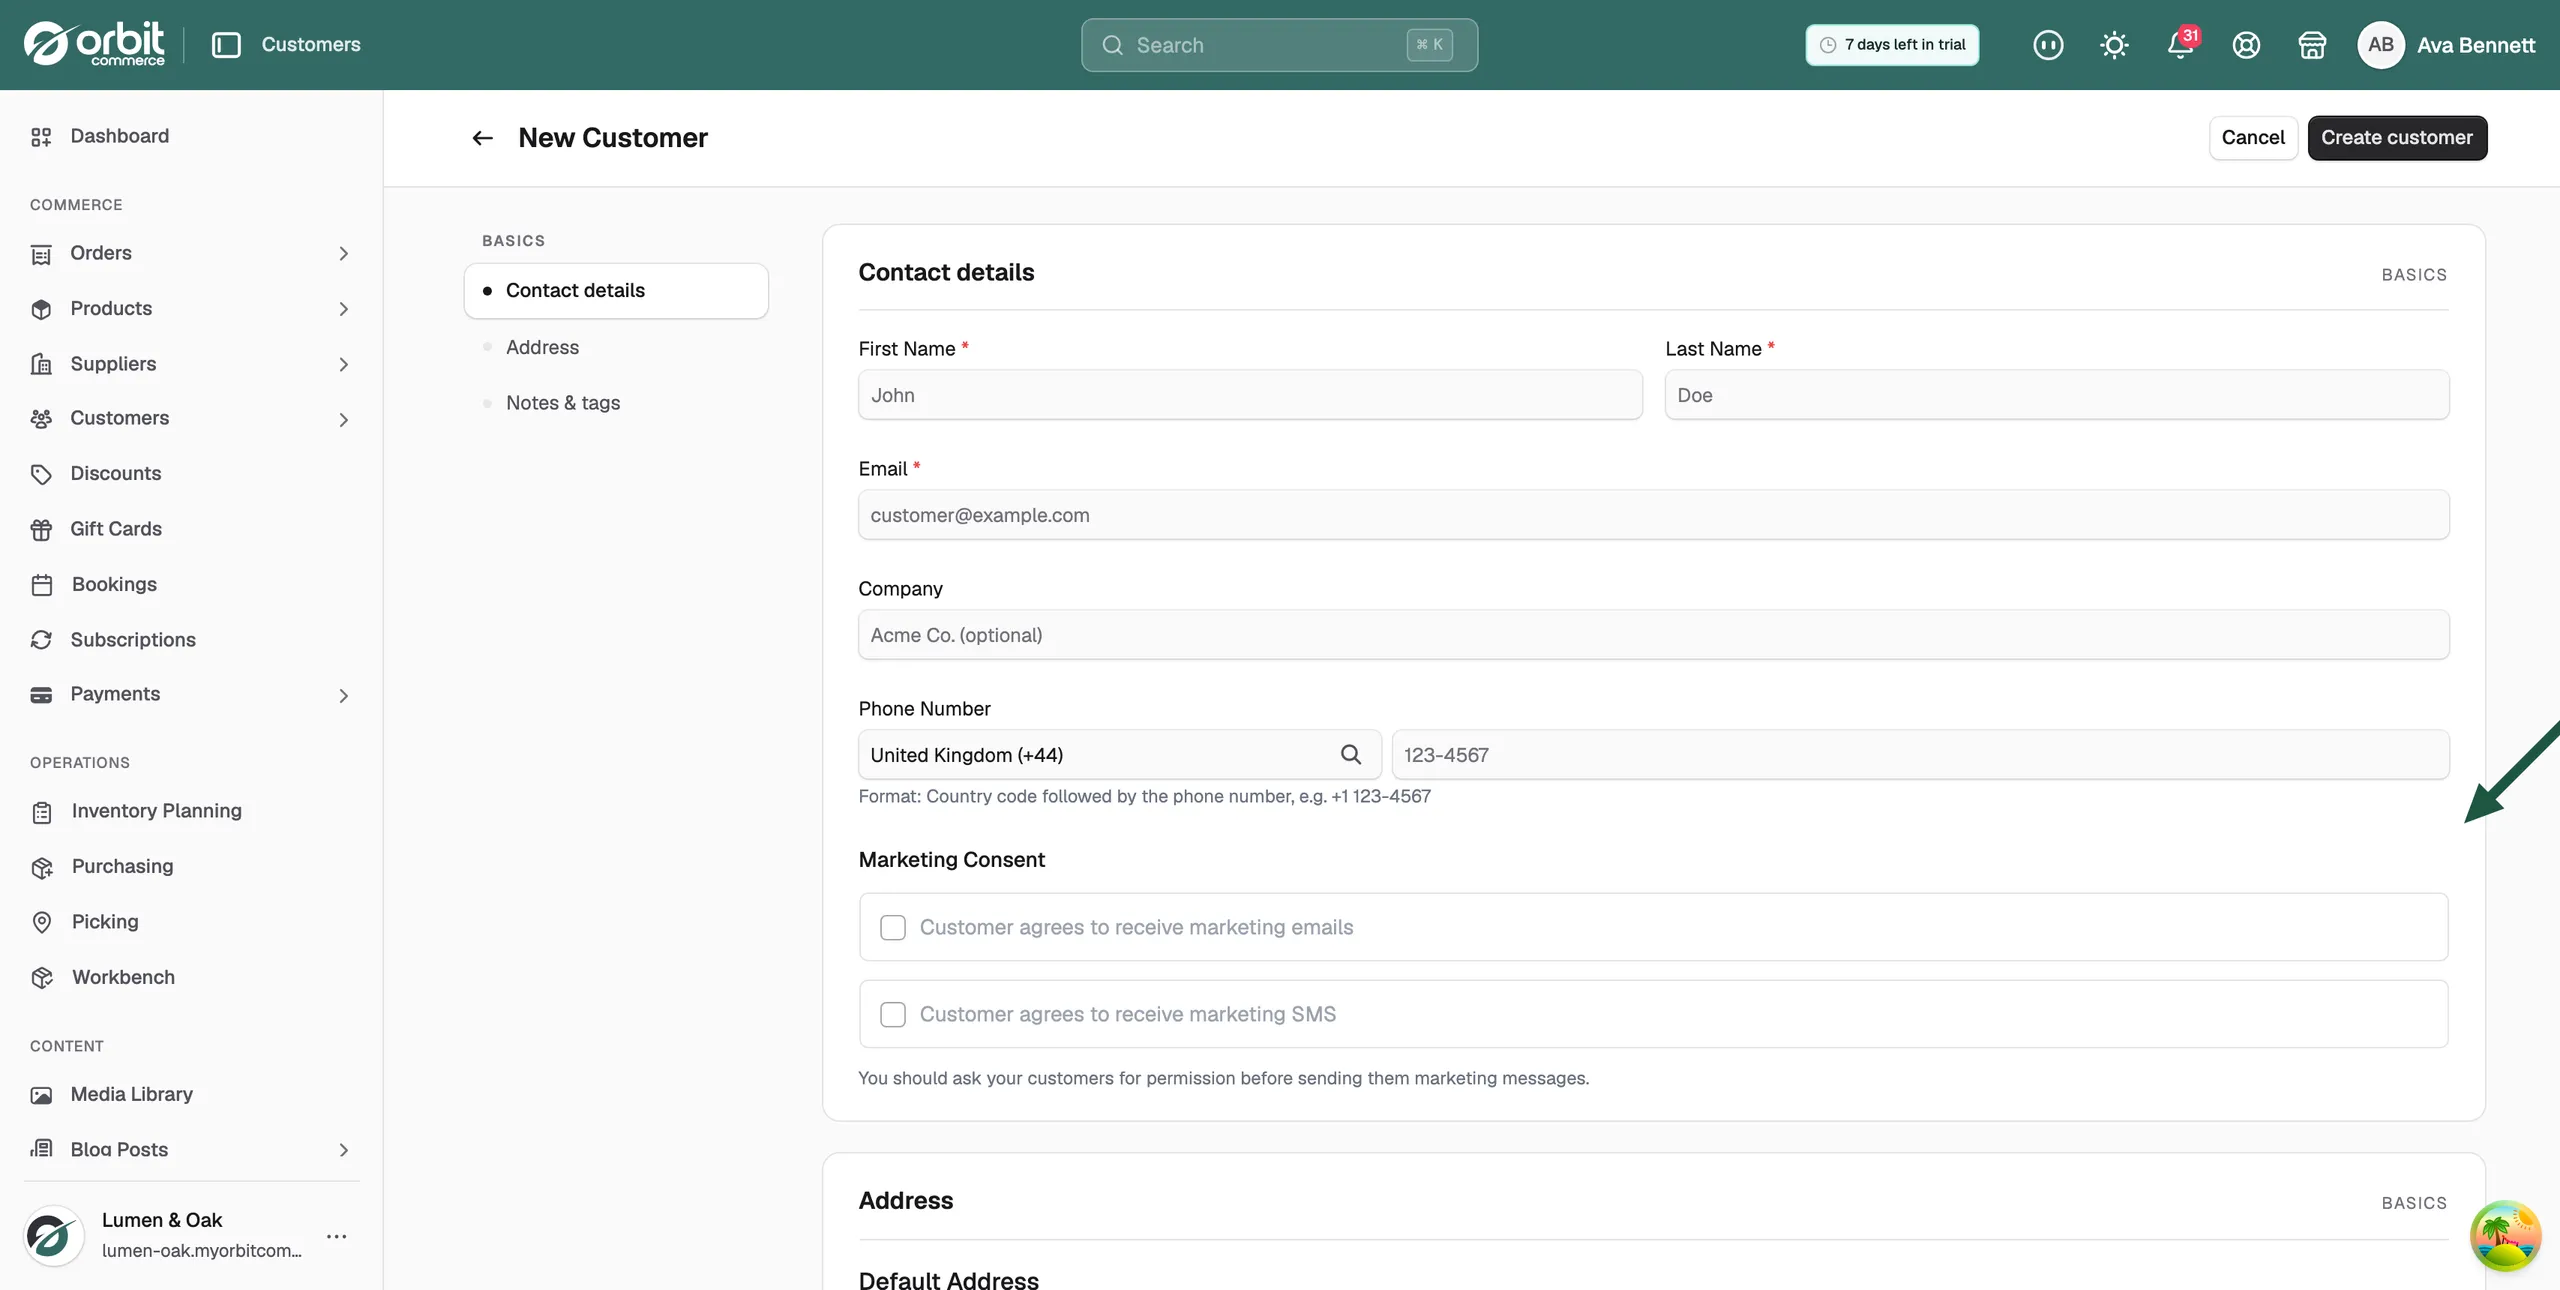Click the Media Library image icon
The width and height of the screenshot is (2560, 1290).
click(x=41, y=1095)
